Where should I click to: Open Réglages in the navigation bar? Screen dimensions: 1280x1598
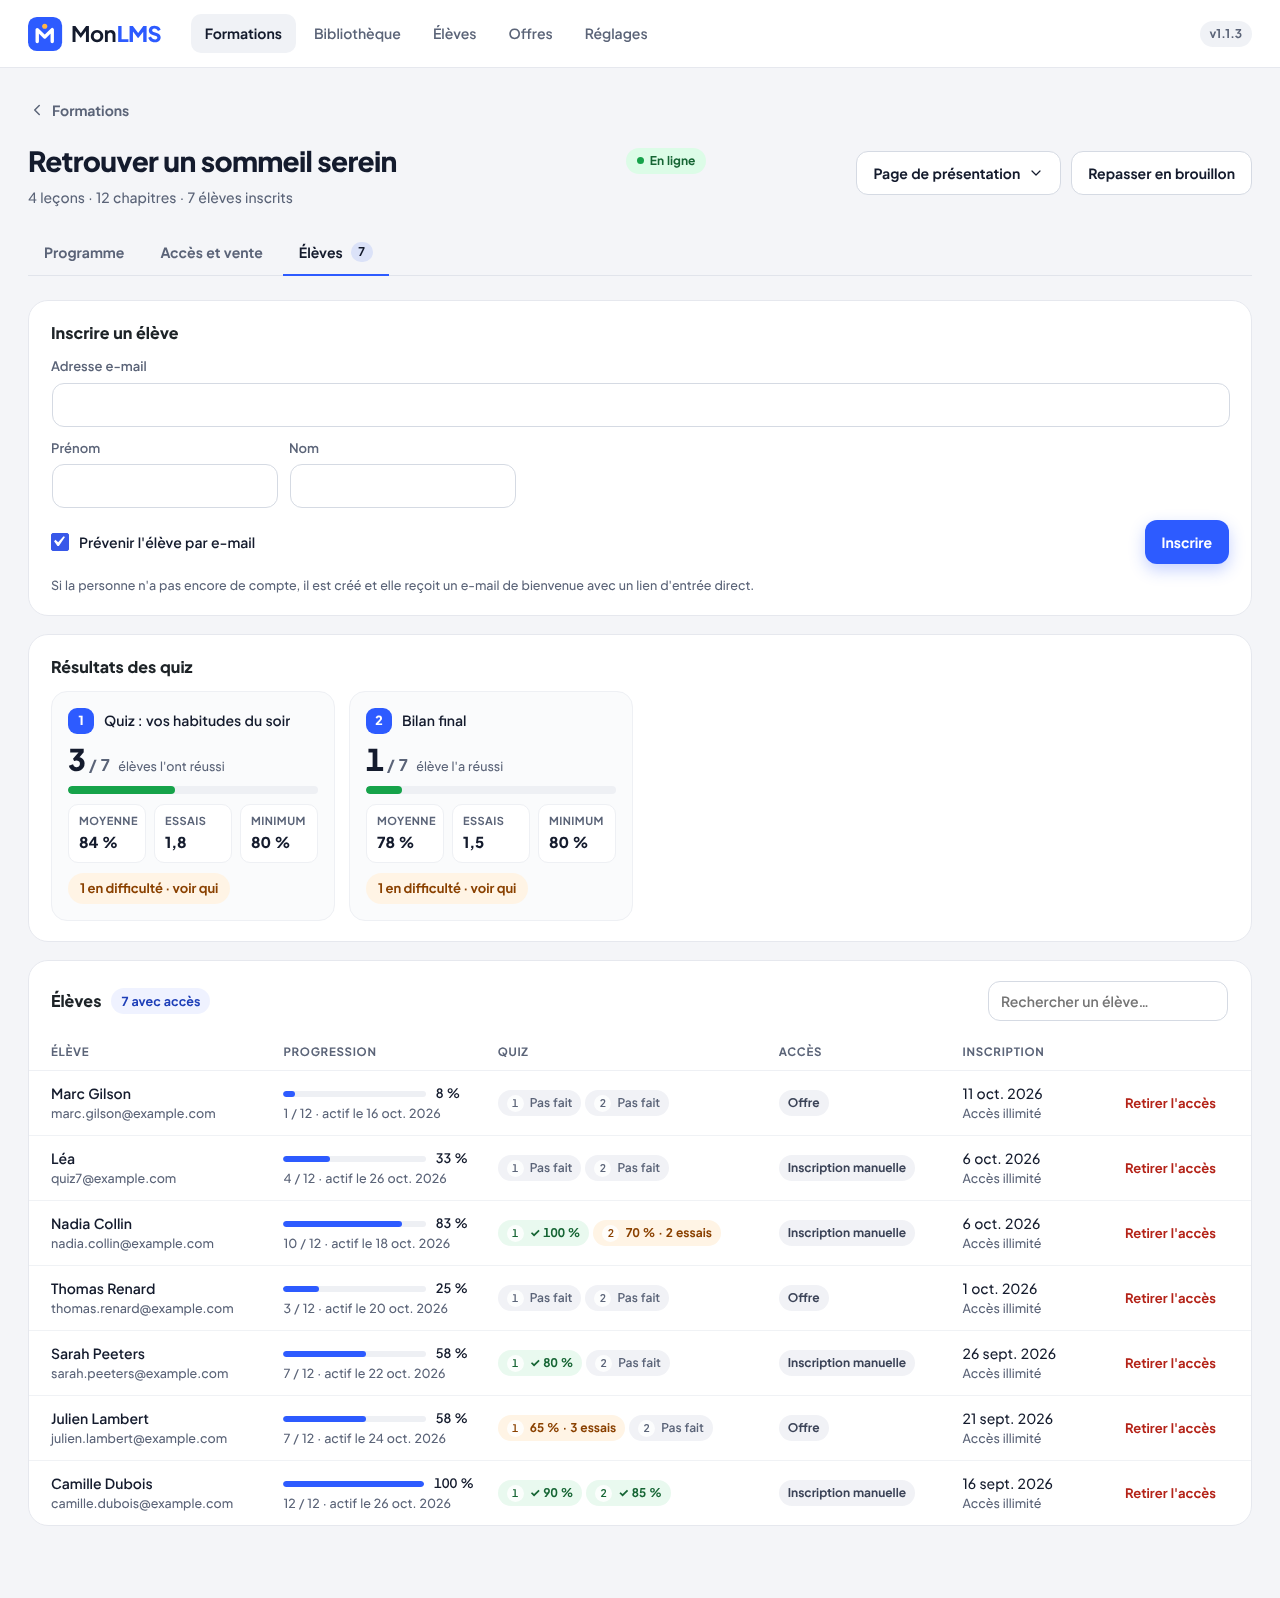tap(616, 34)
